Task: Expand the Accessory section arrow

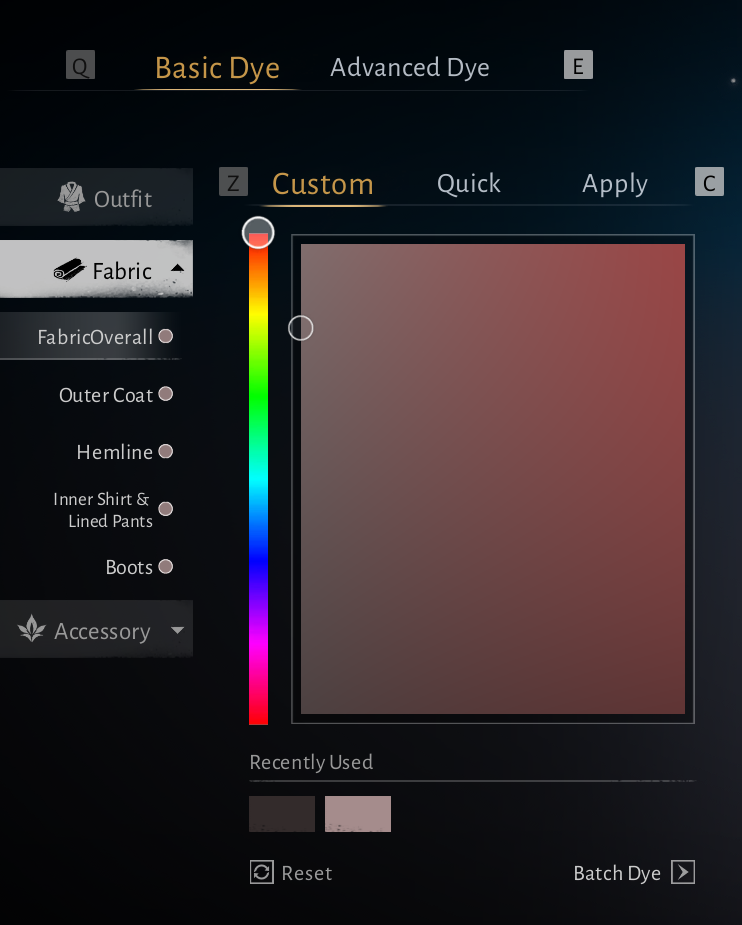Action: click(x=177, y=630)
